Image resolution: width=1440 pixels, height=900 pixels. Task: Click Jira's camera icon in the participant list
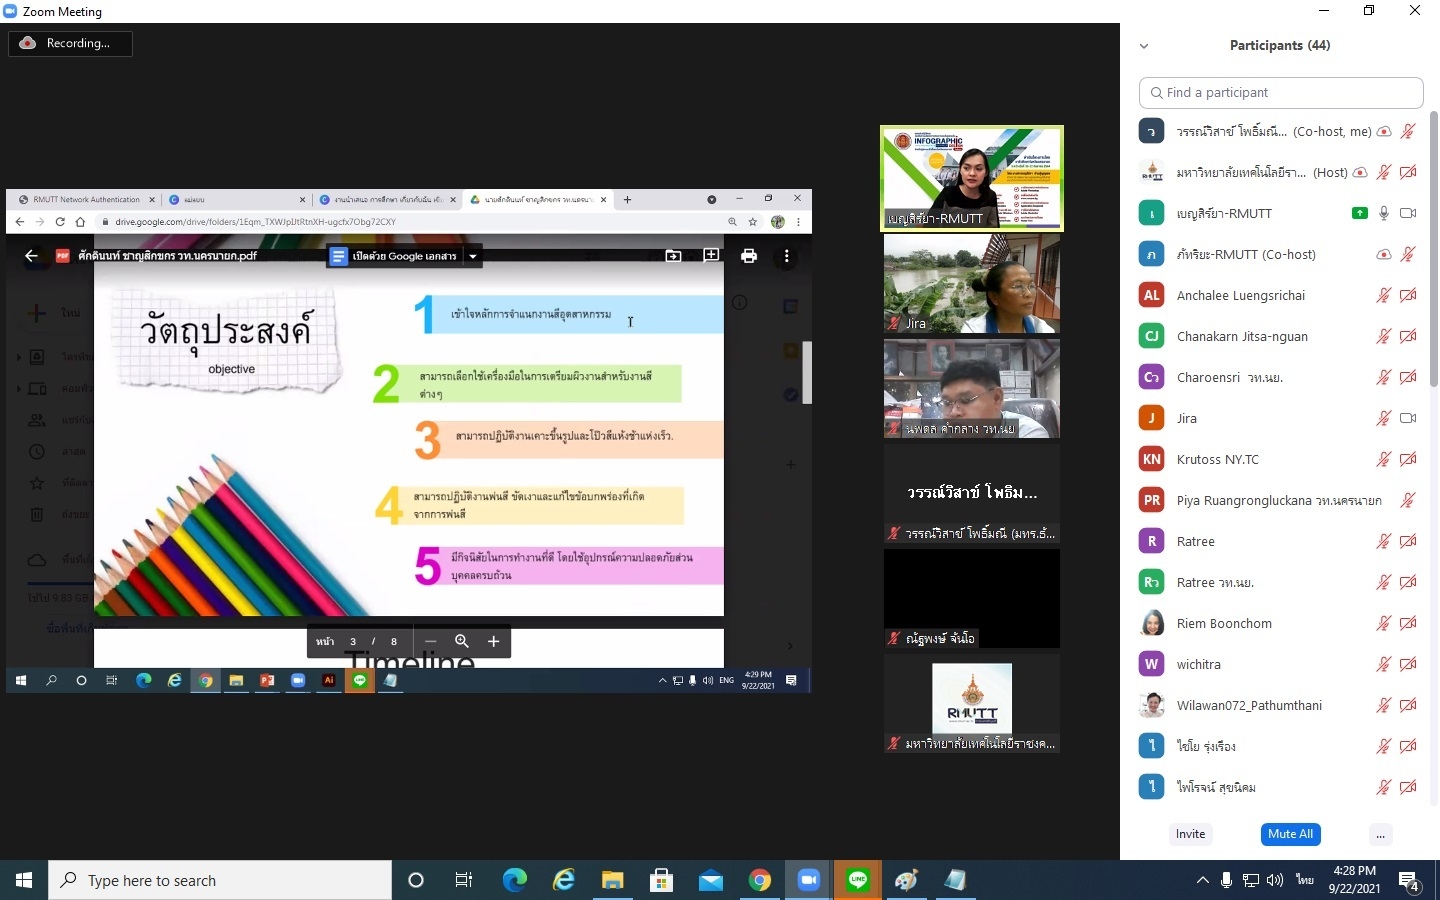click(x=1408, y=418)
